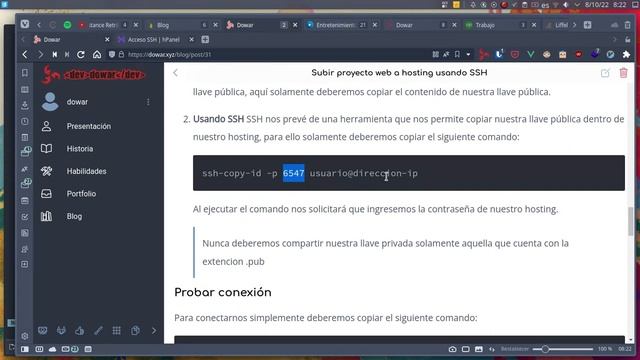Click the dev dowar logo
The width and height of the screenshot is (640, 360).
tap(93, 75)
